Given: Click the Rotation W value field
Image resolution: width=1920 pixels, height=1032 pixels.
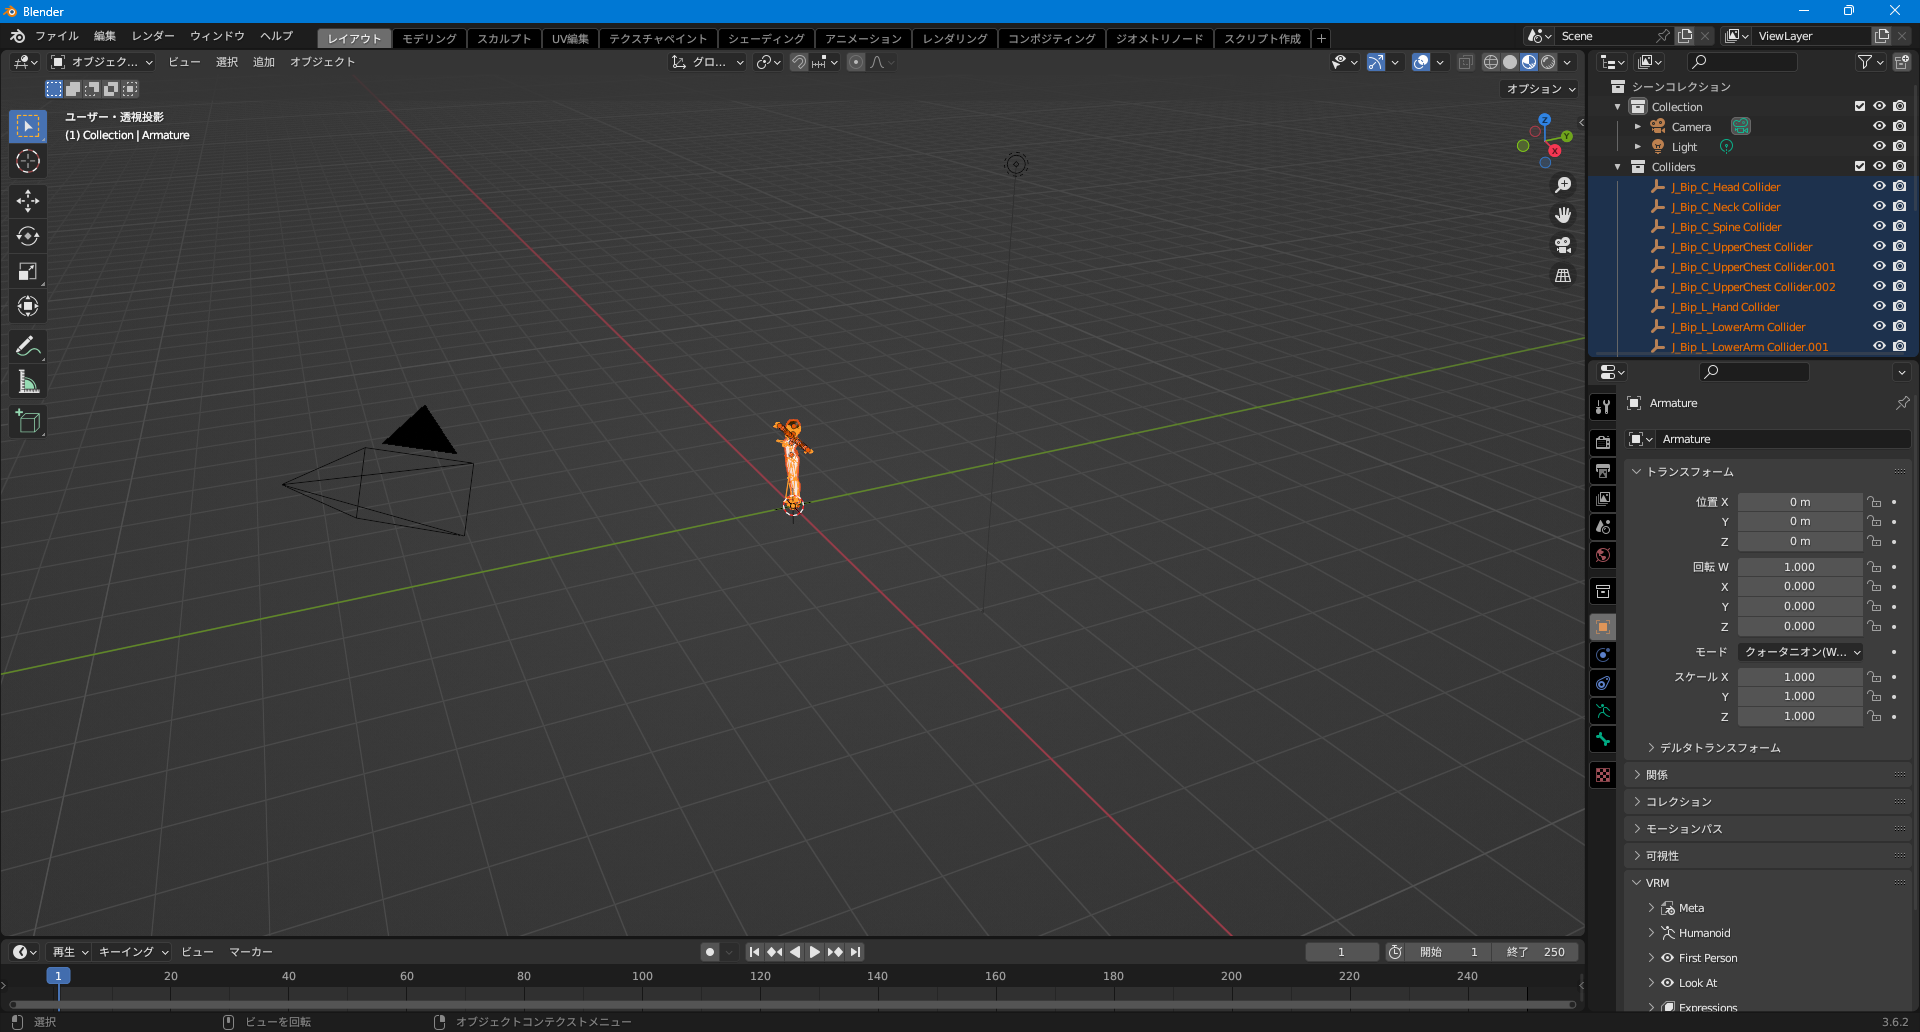Looking at the screenshot, I should (1799, 567).
